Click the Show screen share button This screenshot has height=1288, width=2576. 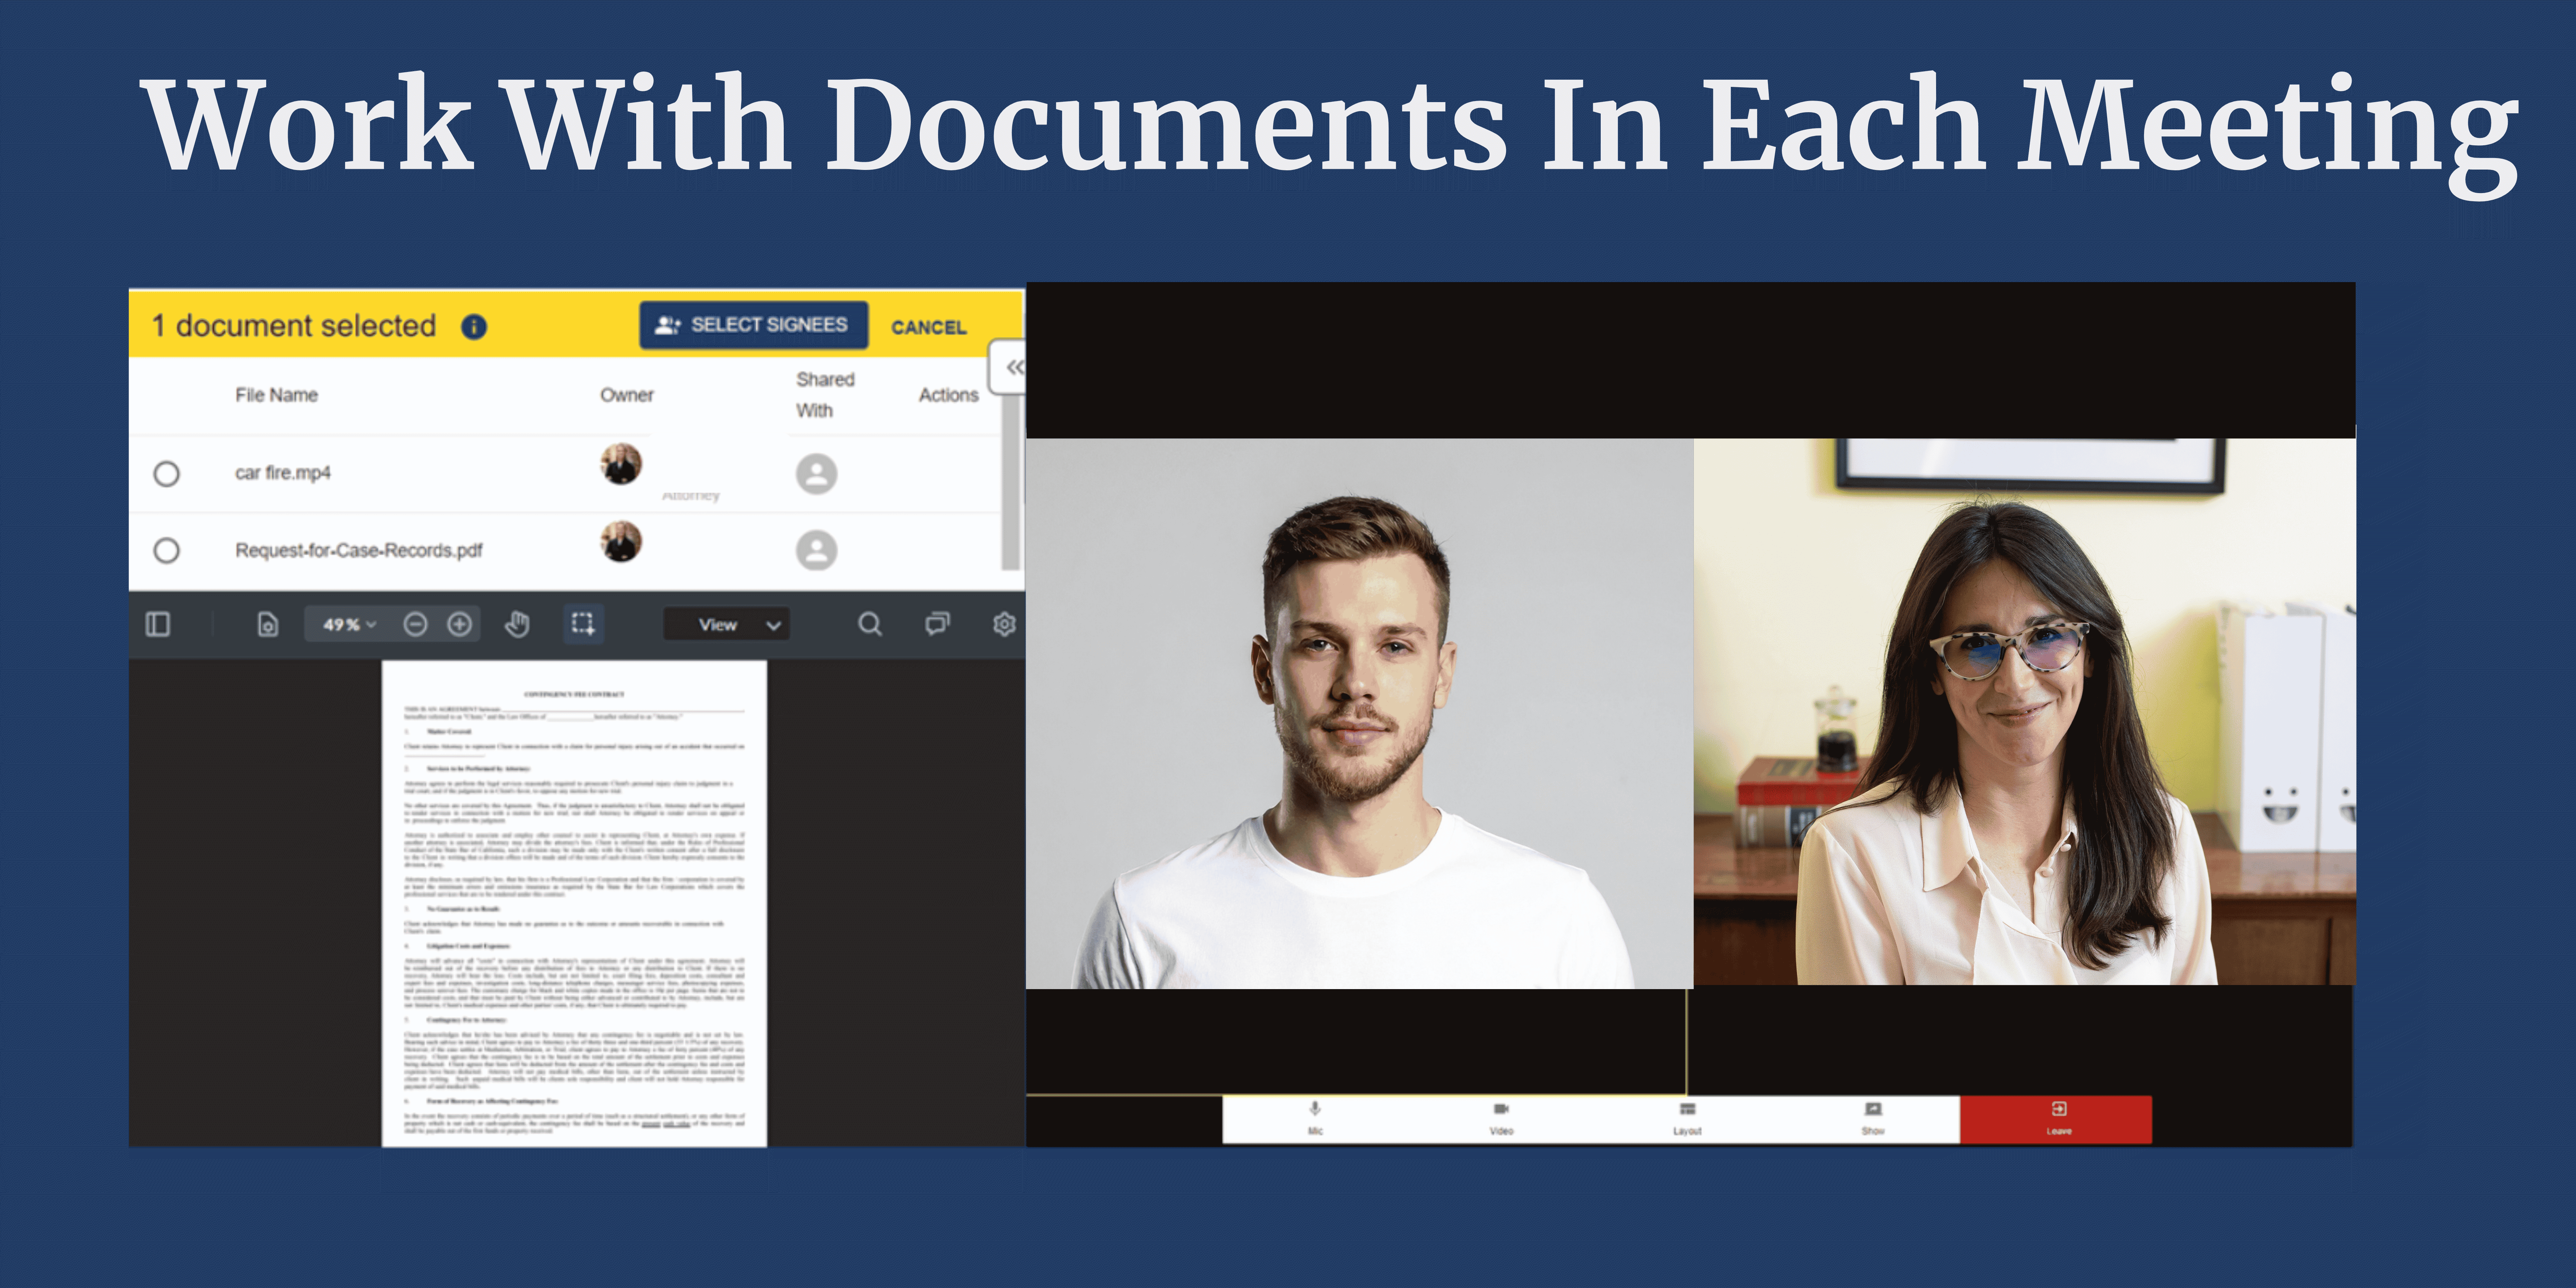pos(1873,1119)
